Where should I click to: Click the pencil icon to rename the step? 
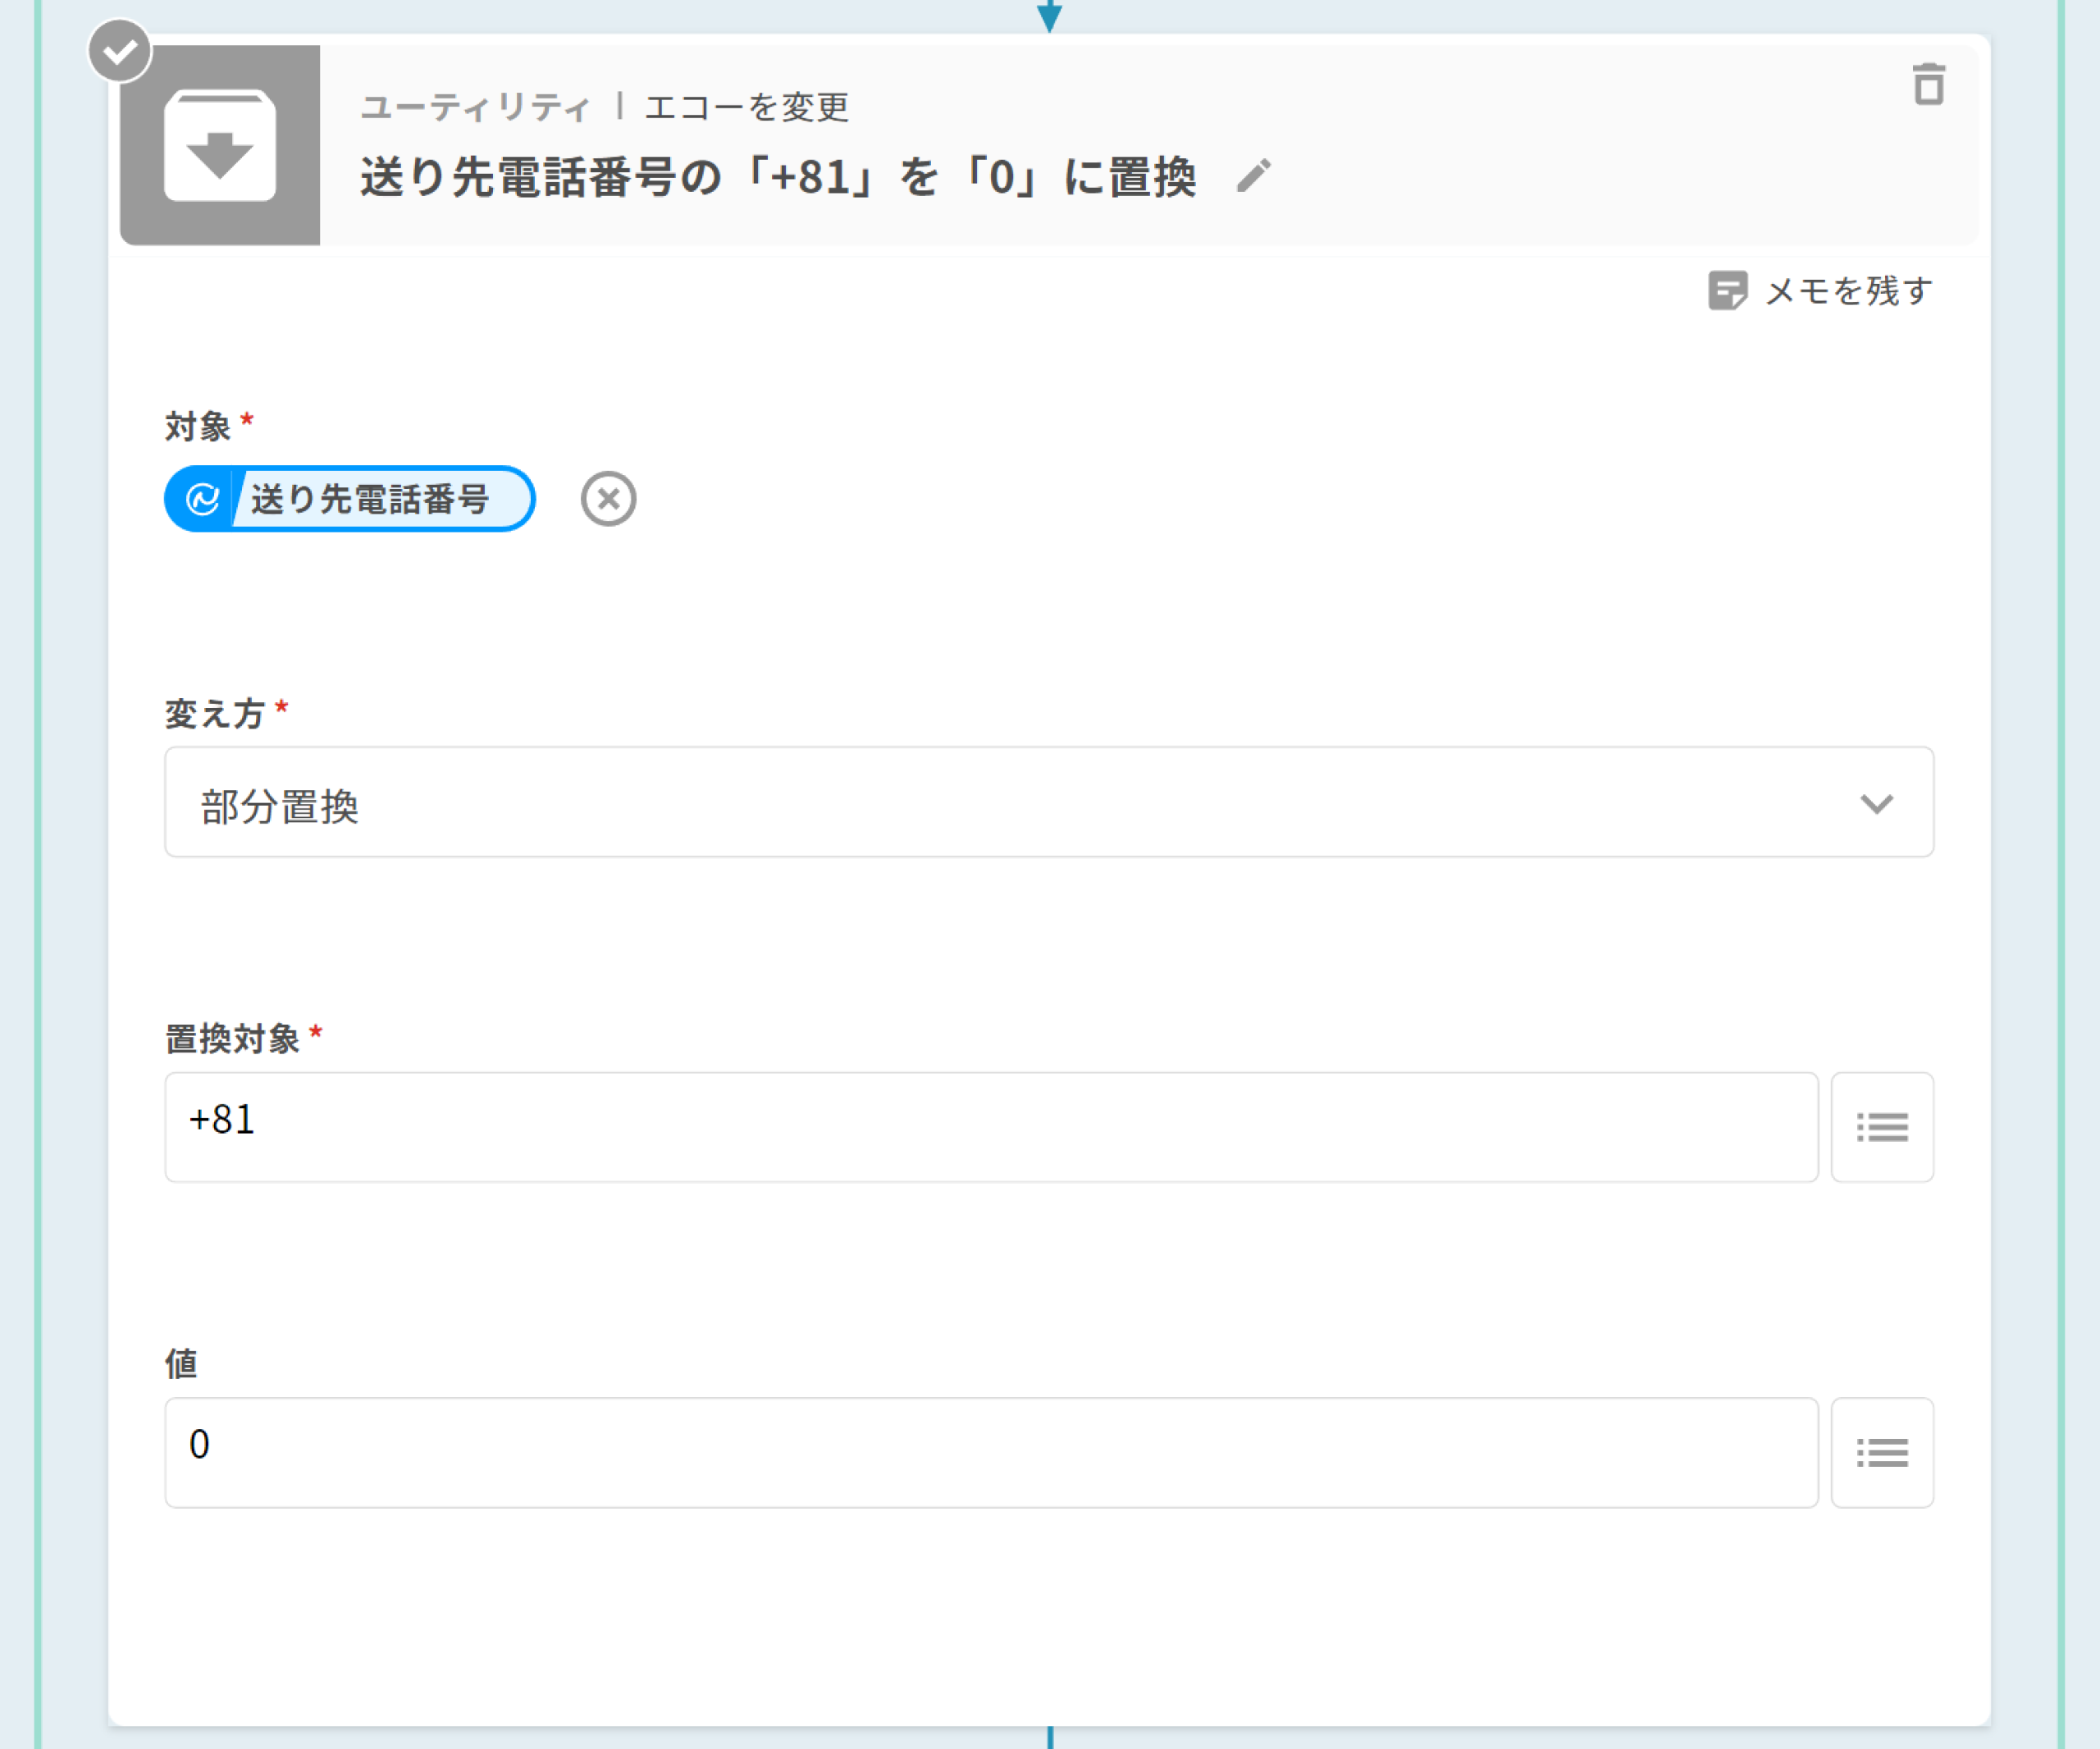click(1253, 176)
